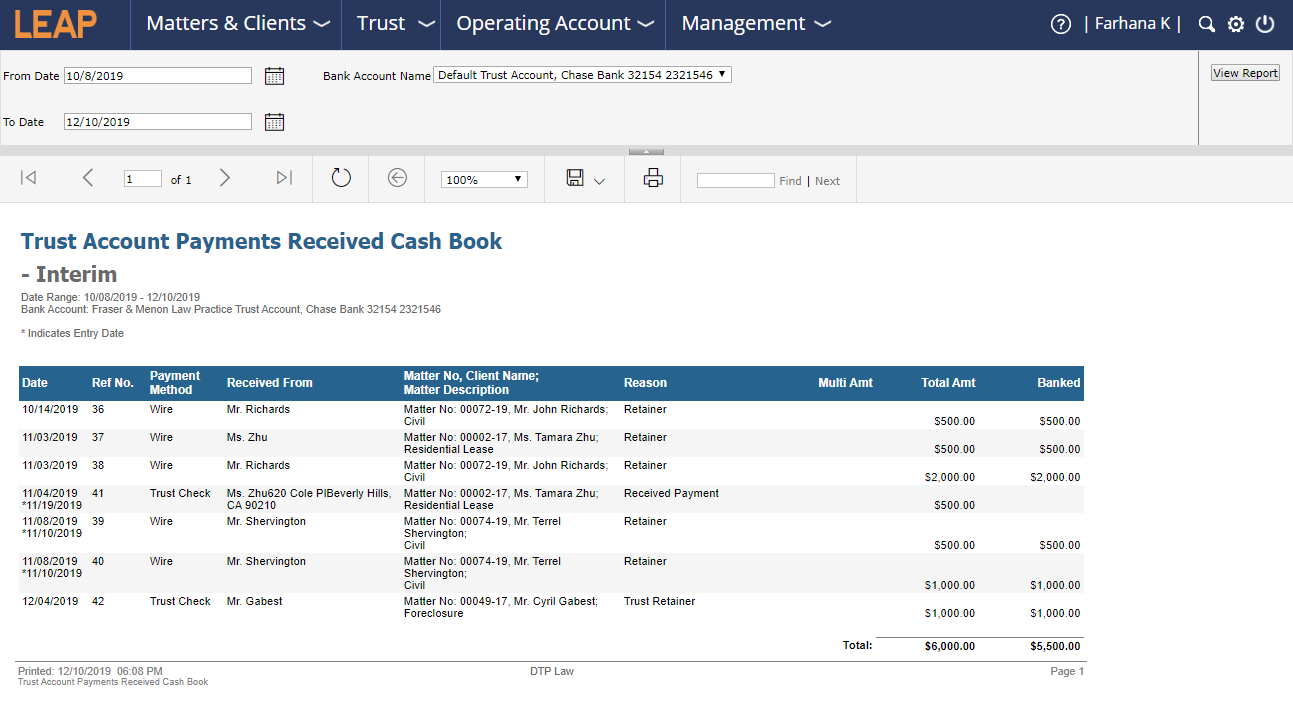The height and width of the screenshot is (707, 1293).
Task: Click the search magnifier icon
Action: pyautogui.click(x=1206, y=23)
